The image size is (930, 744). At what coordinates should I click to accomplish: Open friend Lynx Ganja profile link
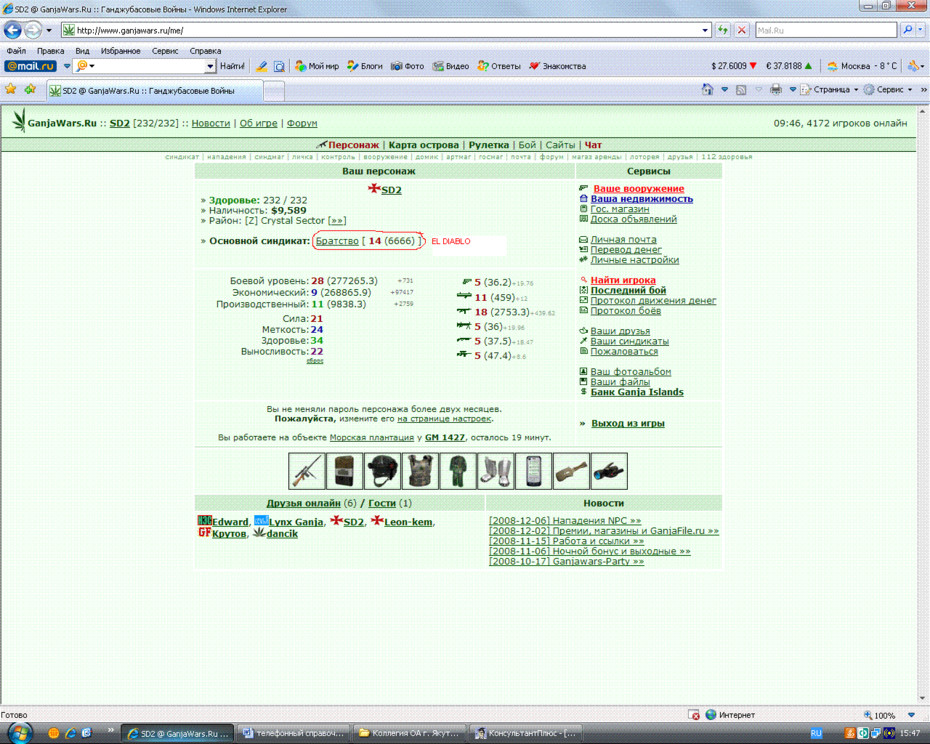[x=295, y=522]
